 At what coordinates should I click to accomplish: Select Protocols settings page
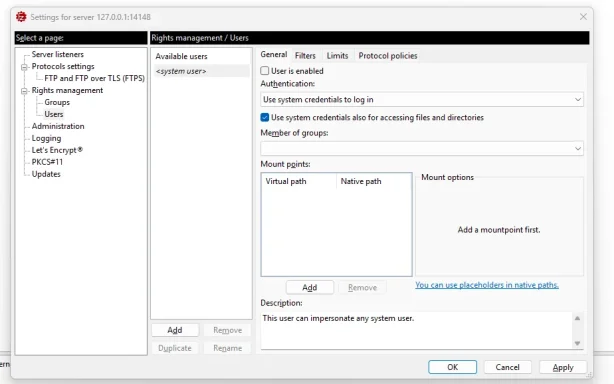pos(63,67)
